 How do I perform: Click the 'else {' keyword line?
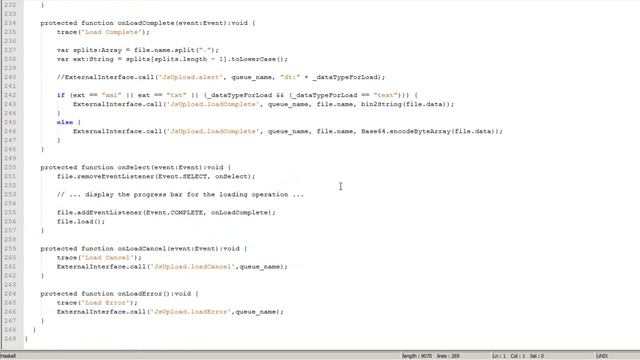69,122
